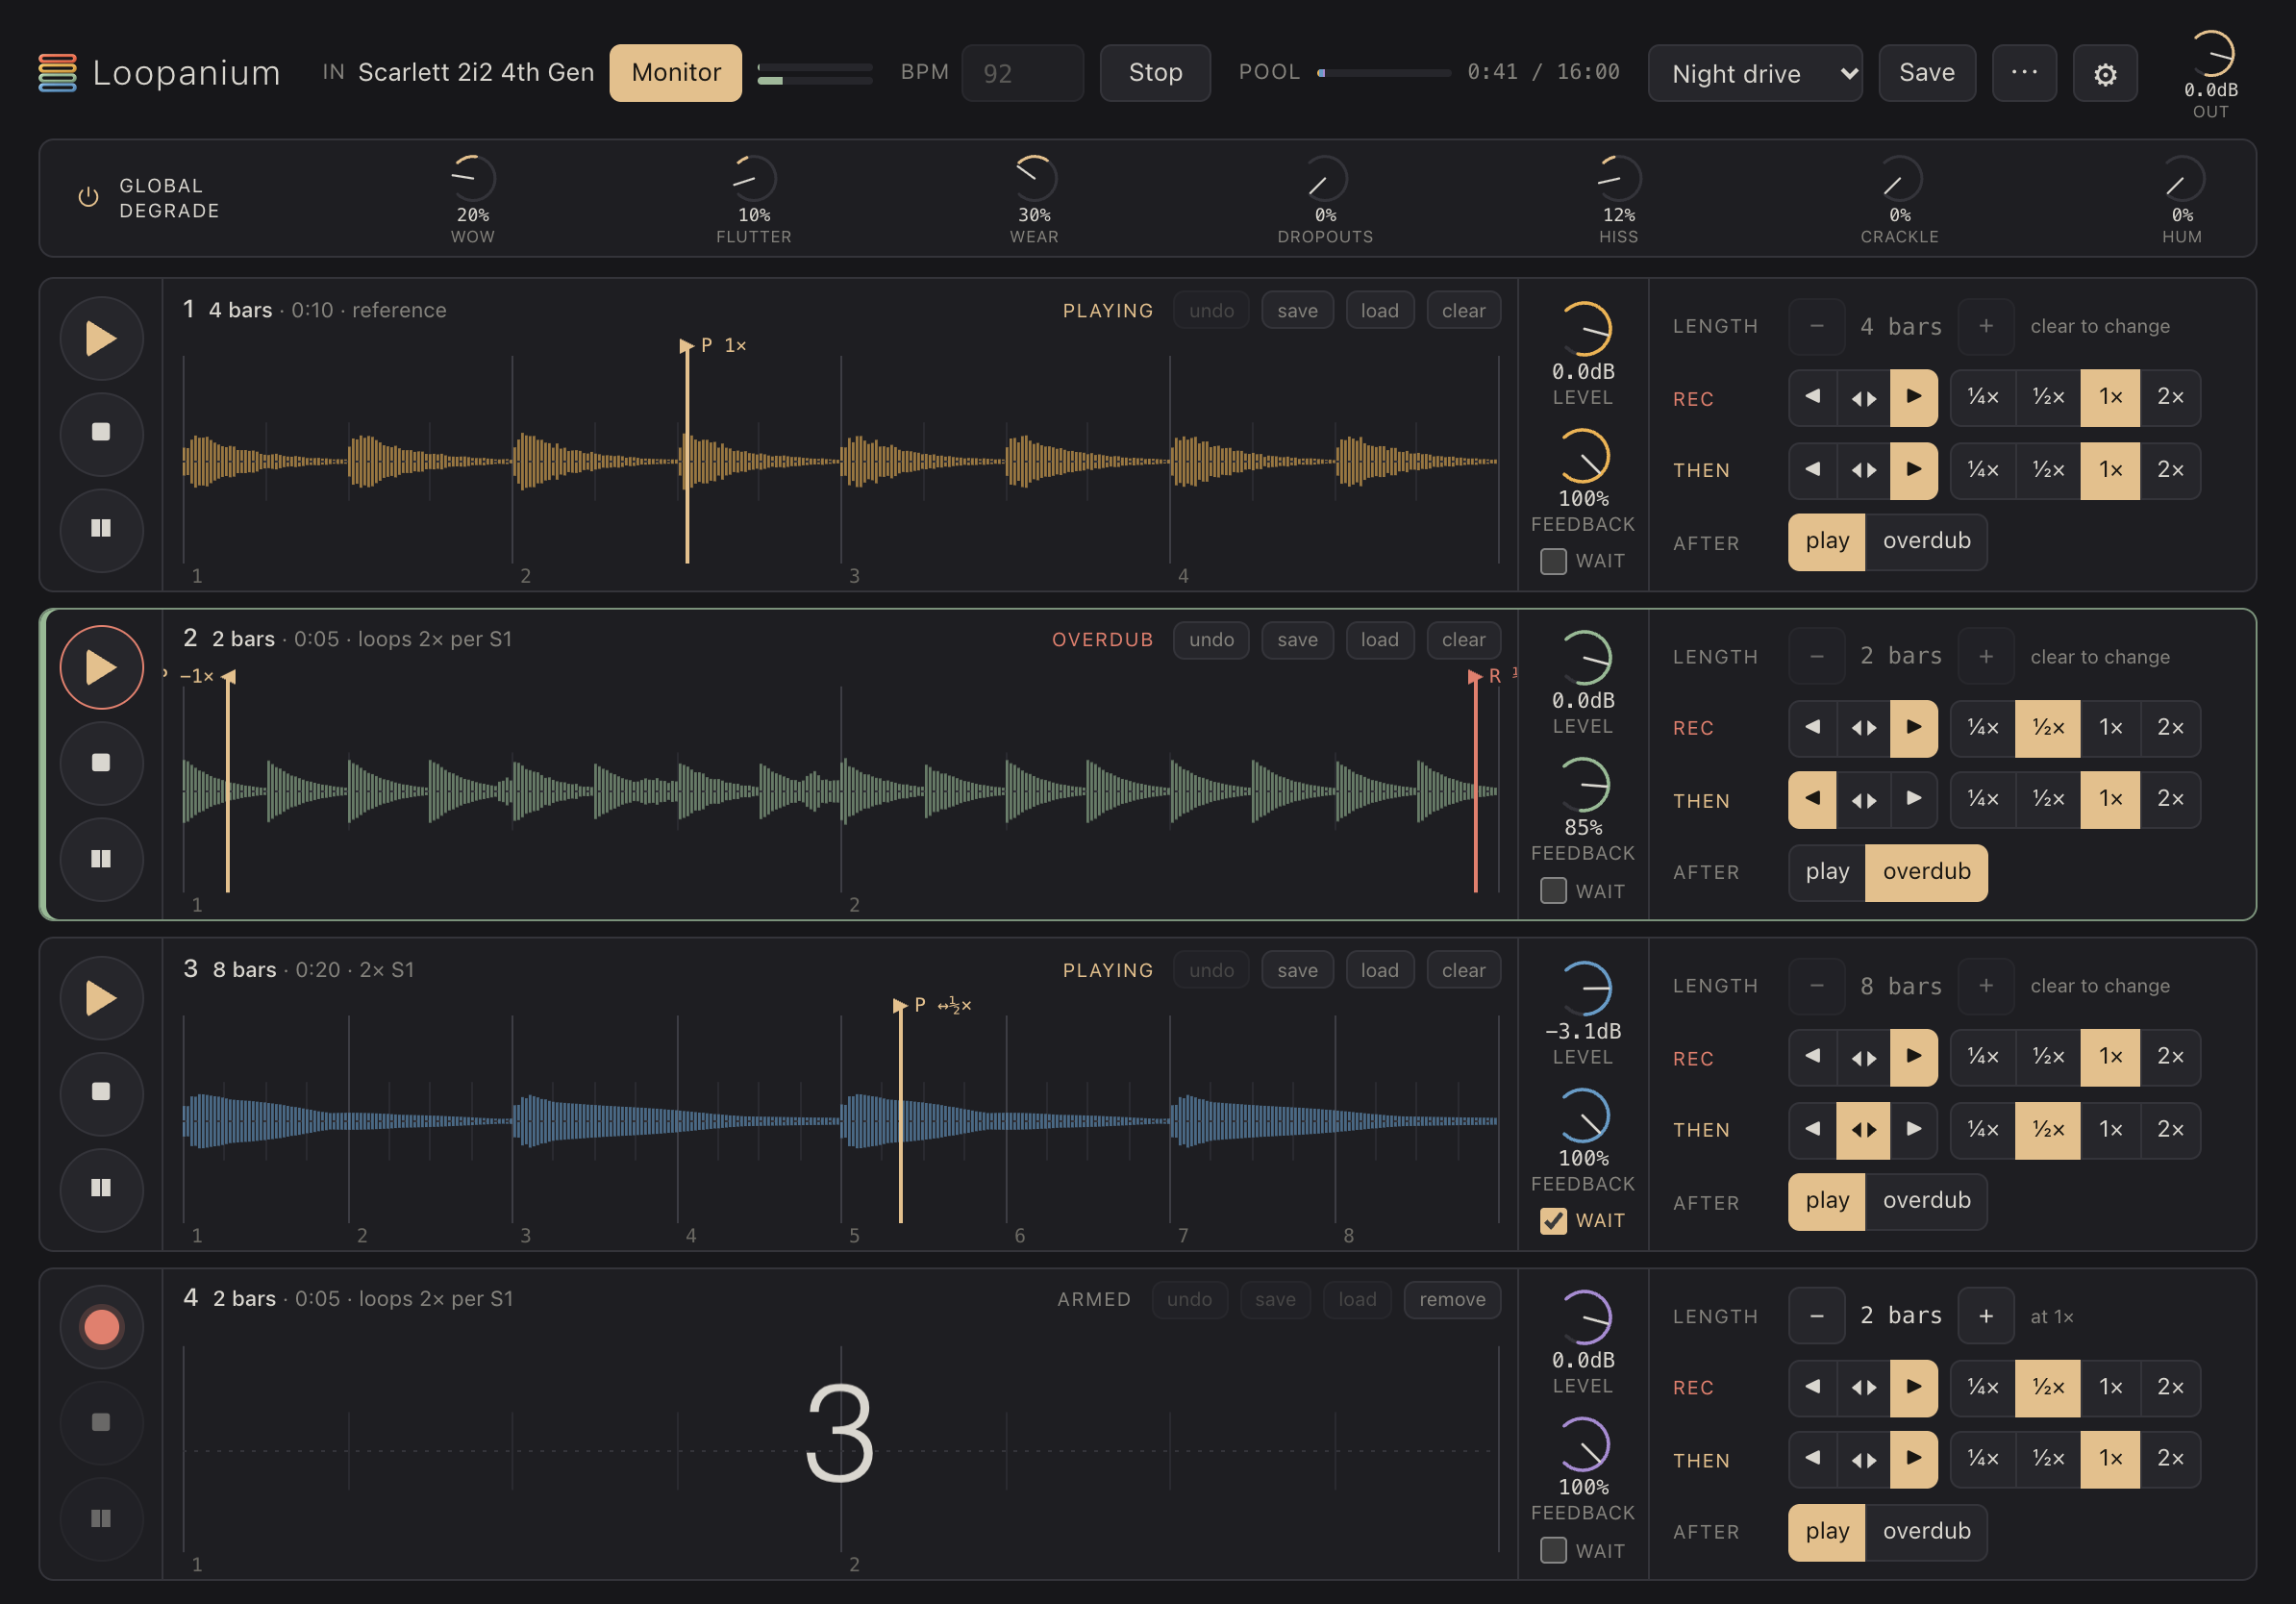
Task: Set loop 1 REC direction to reverse arrow
Action: [x=1813, y=397]
